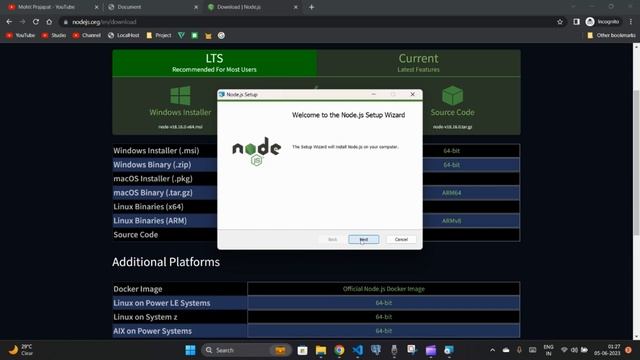Go back in browser history
The width and height of the screenshot is (640, 360).
click(9, 22)
